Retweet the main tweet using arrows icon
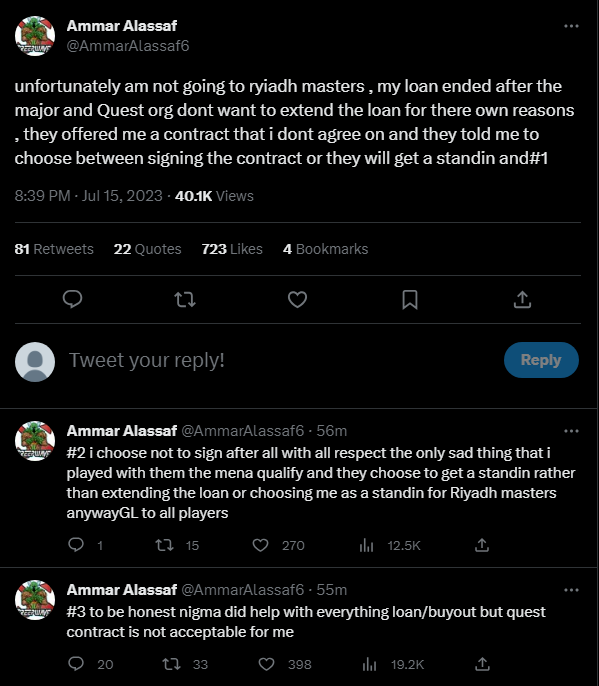The width and height of the screenshot is (599, 686). click(185, 300)
